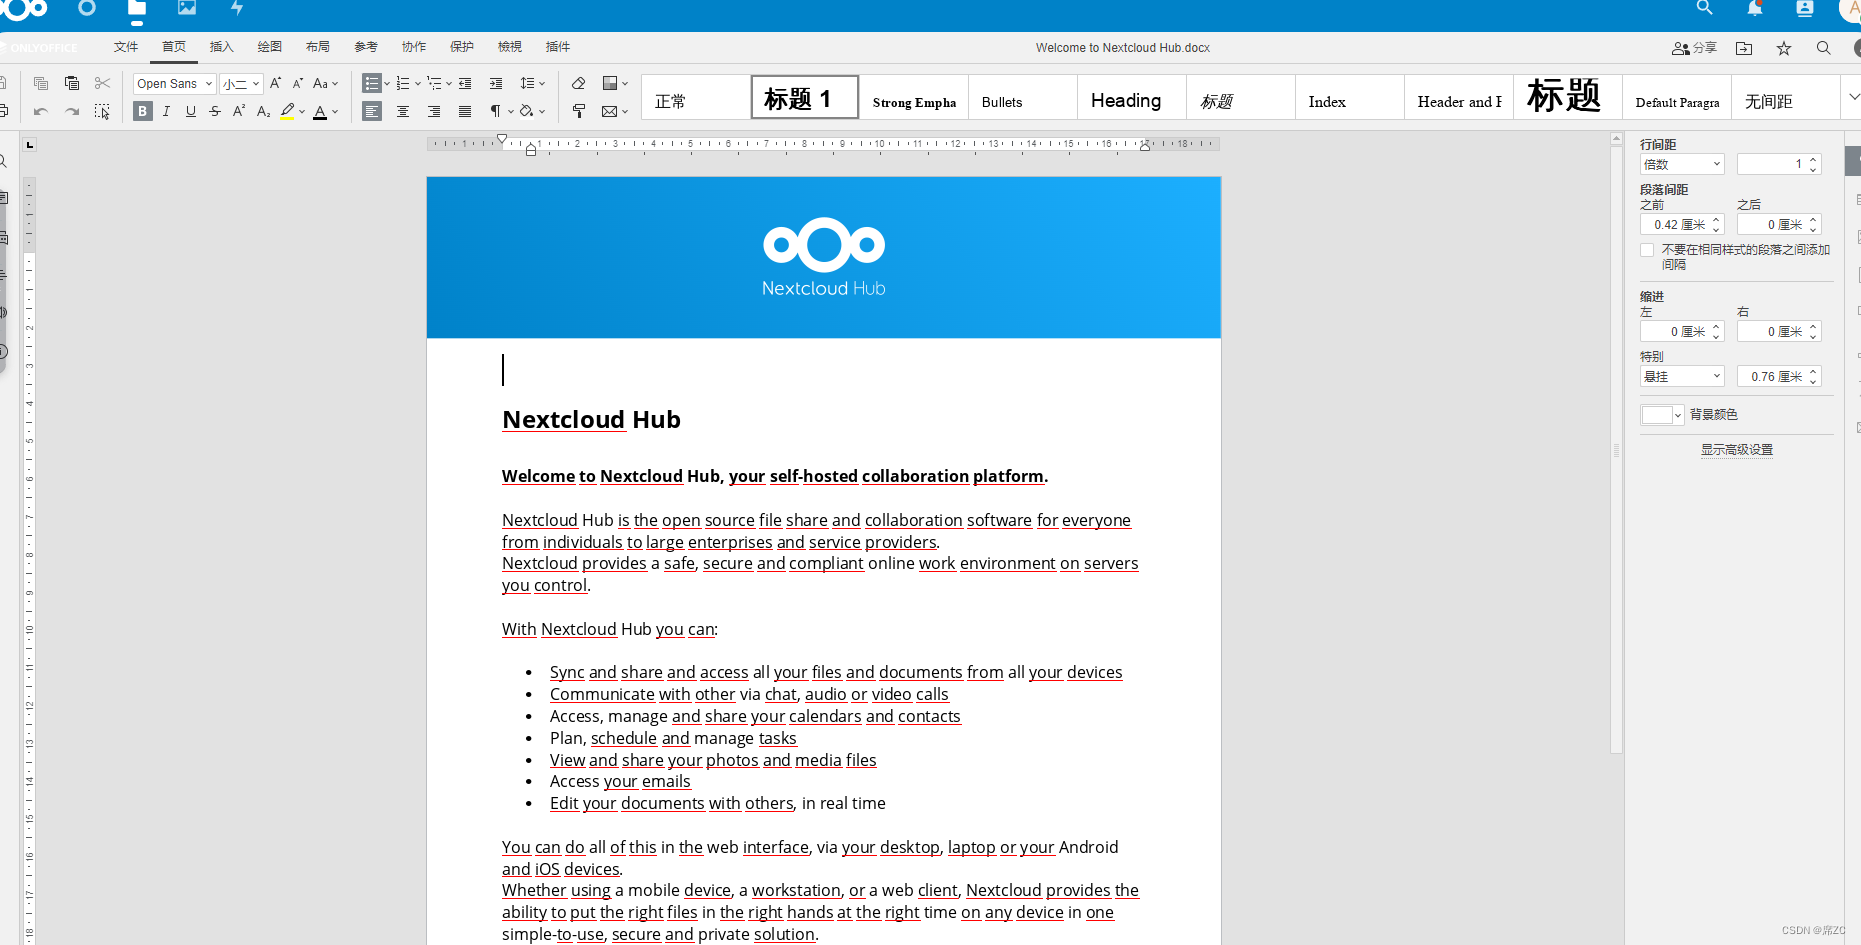Center align the paragraph
This screenshot has height=945, width=1861.
403,112
